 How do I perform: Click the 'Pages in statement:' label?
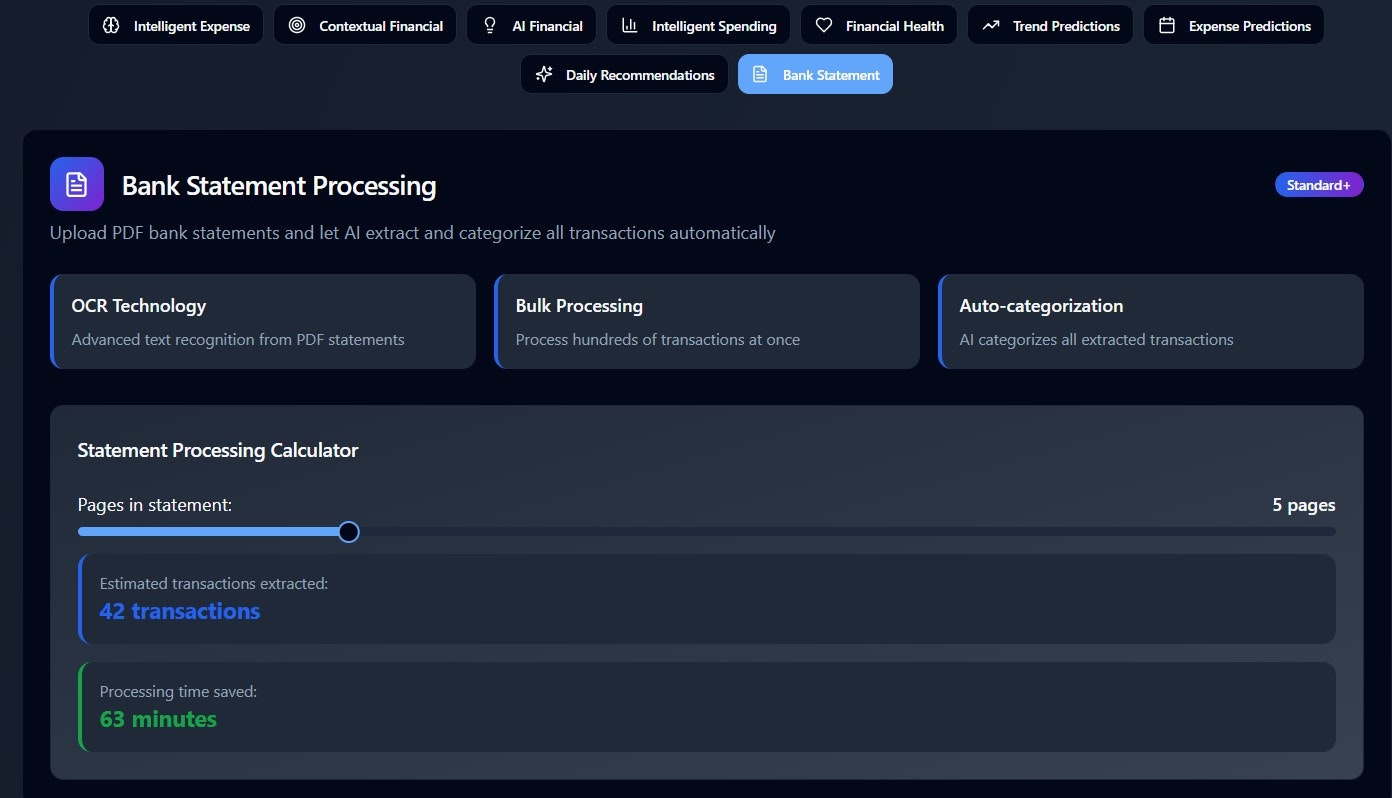pos(155,505)
